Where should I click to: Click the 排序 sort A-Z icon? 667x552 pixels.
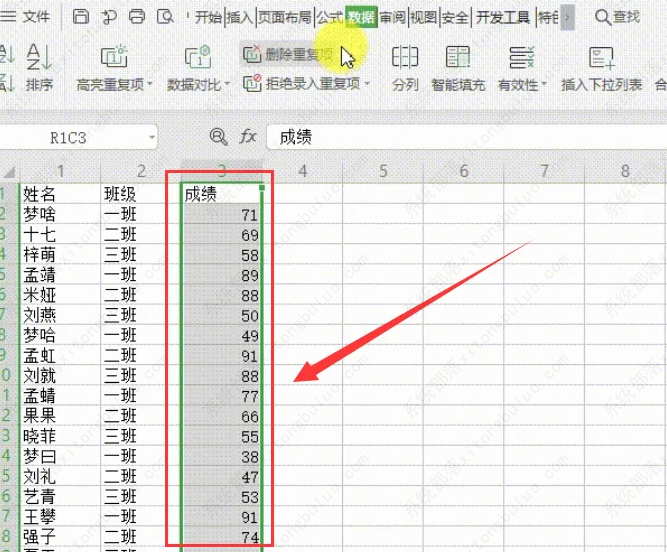(39, 57)
